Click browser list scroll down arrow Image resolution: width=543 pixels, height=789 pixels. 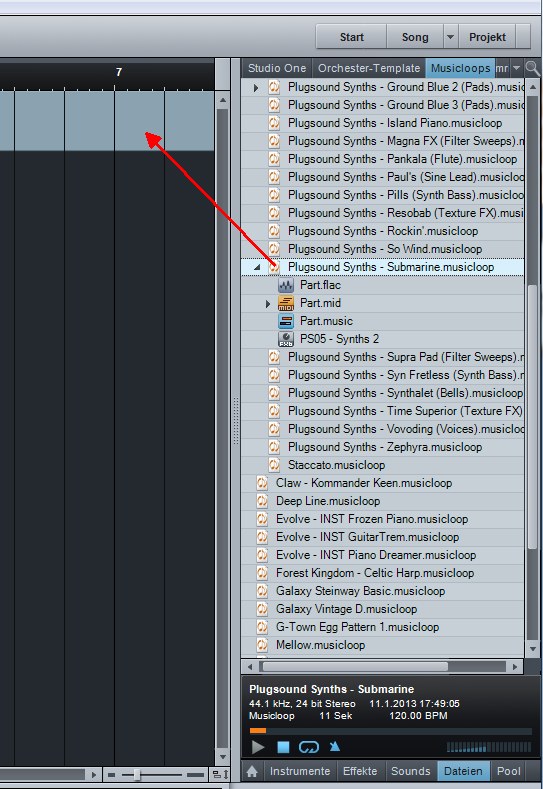coord(533,649)
